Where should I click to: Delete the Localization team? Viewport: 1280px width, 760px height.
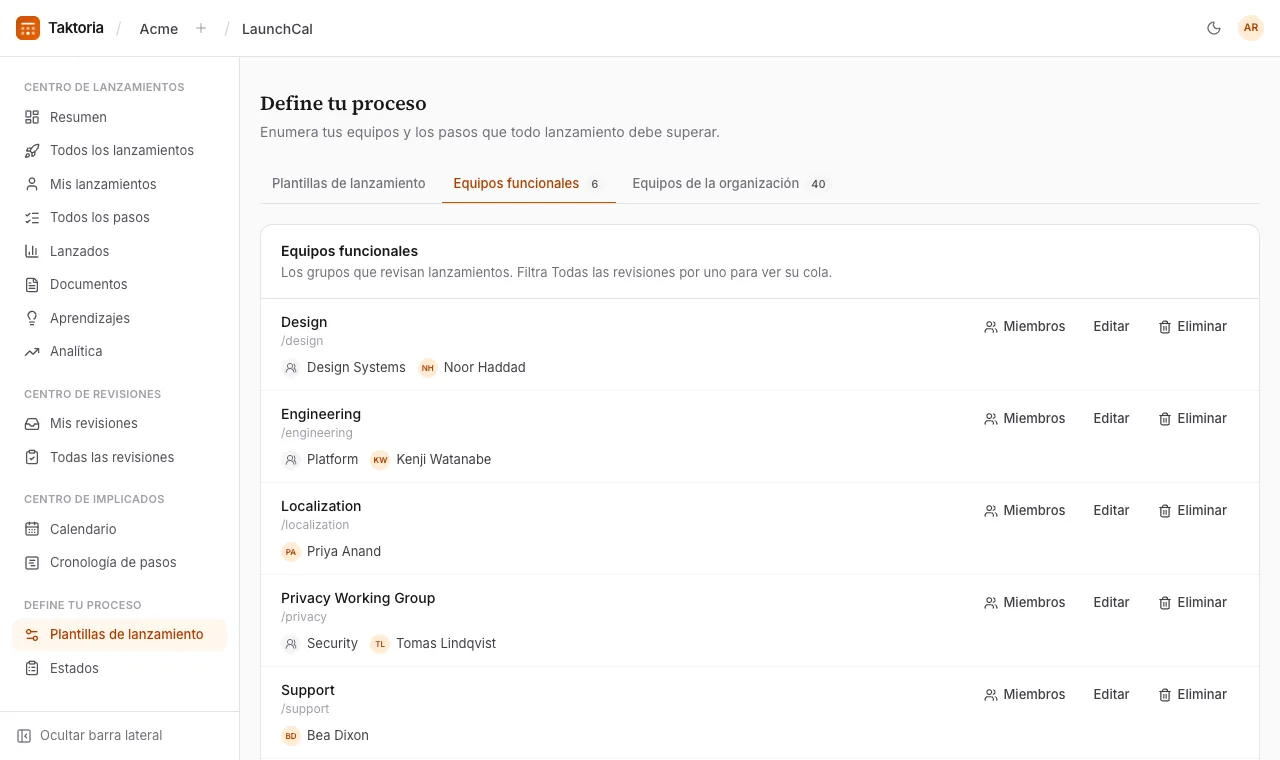[1192, 510]
